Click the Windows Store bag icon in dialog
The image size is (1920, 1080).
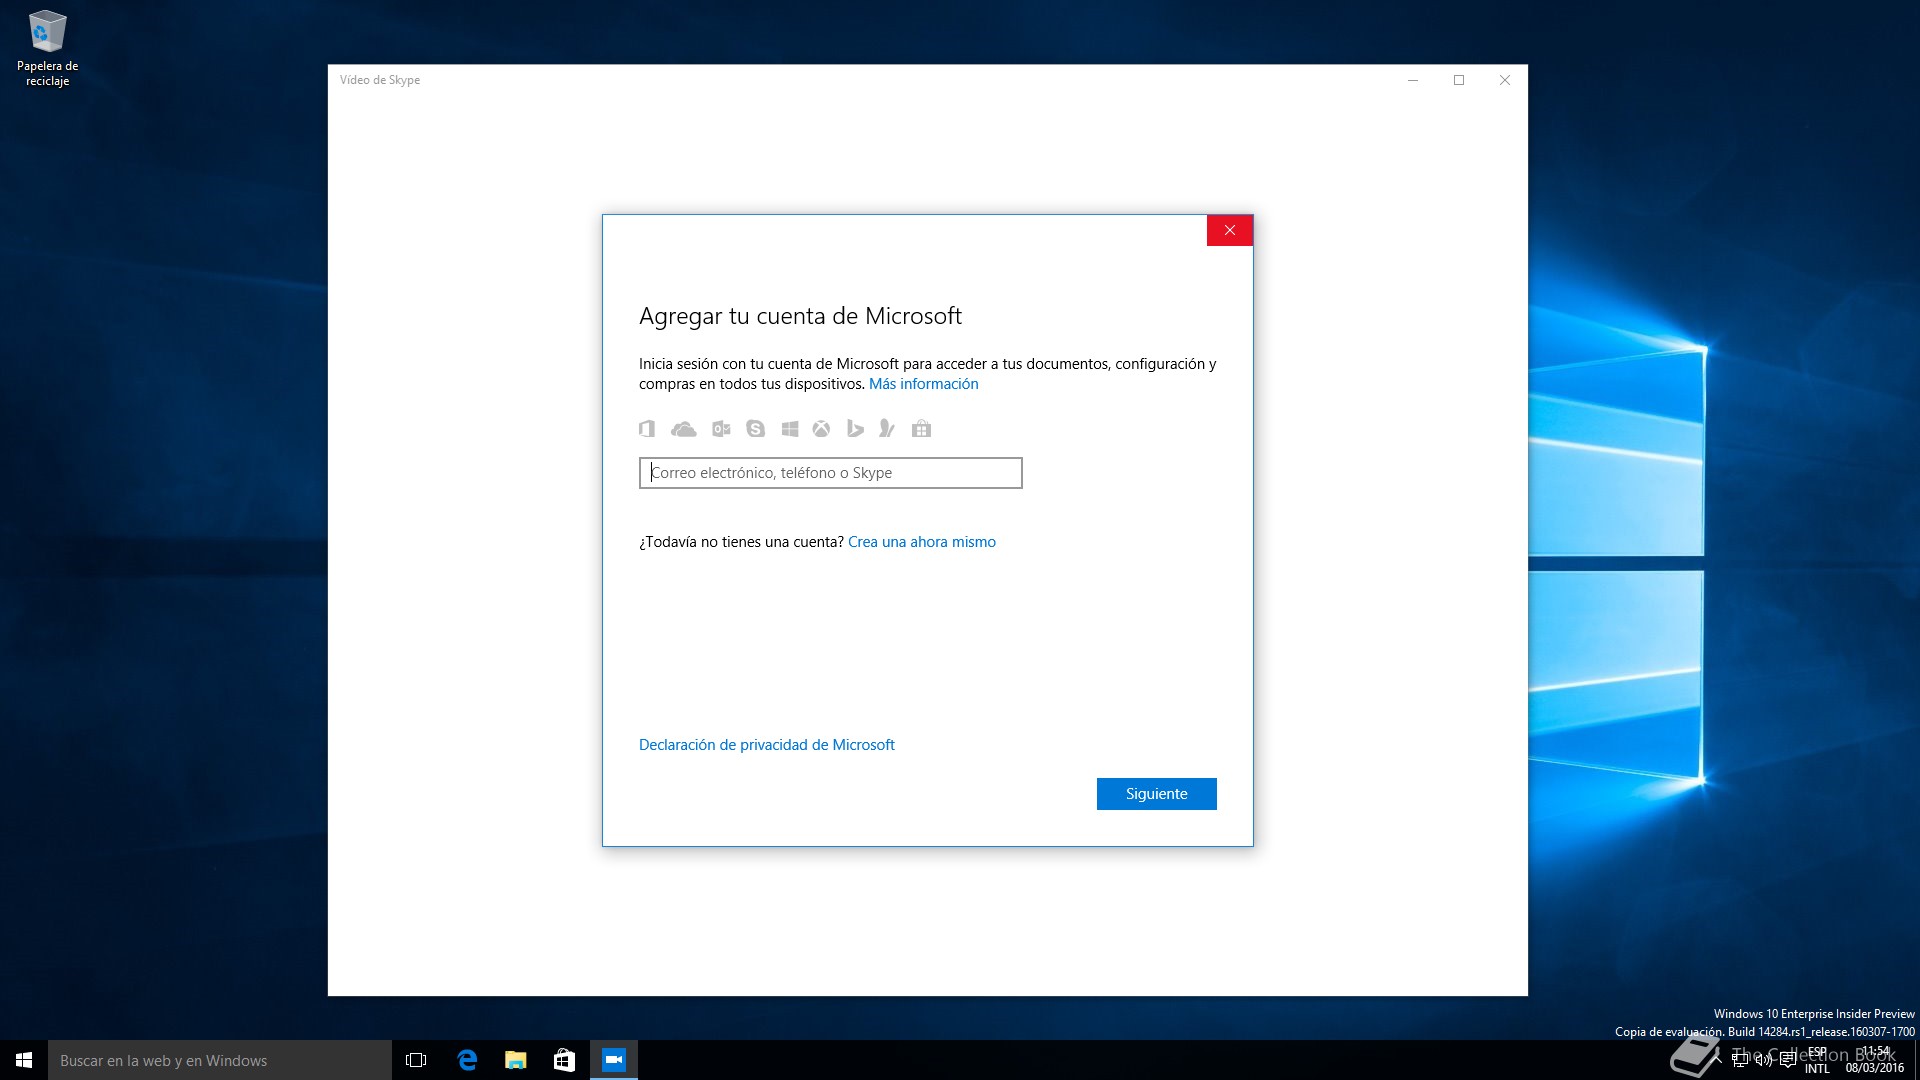(x=921, y=429)
